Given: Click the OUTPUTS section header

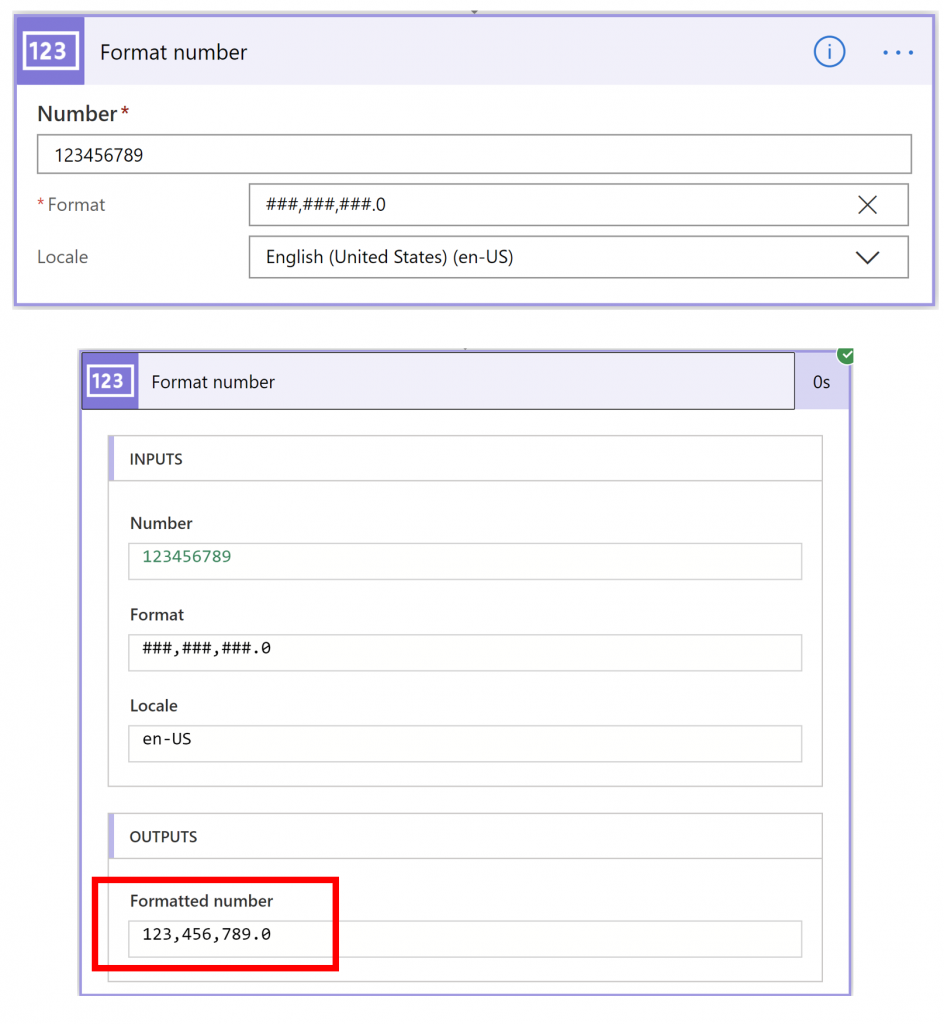Looking at the screenshot, I should (x=465, y=836).
